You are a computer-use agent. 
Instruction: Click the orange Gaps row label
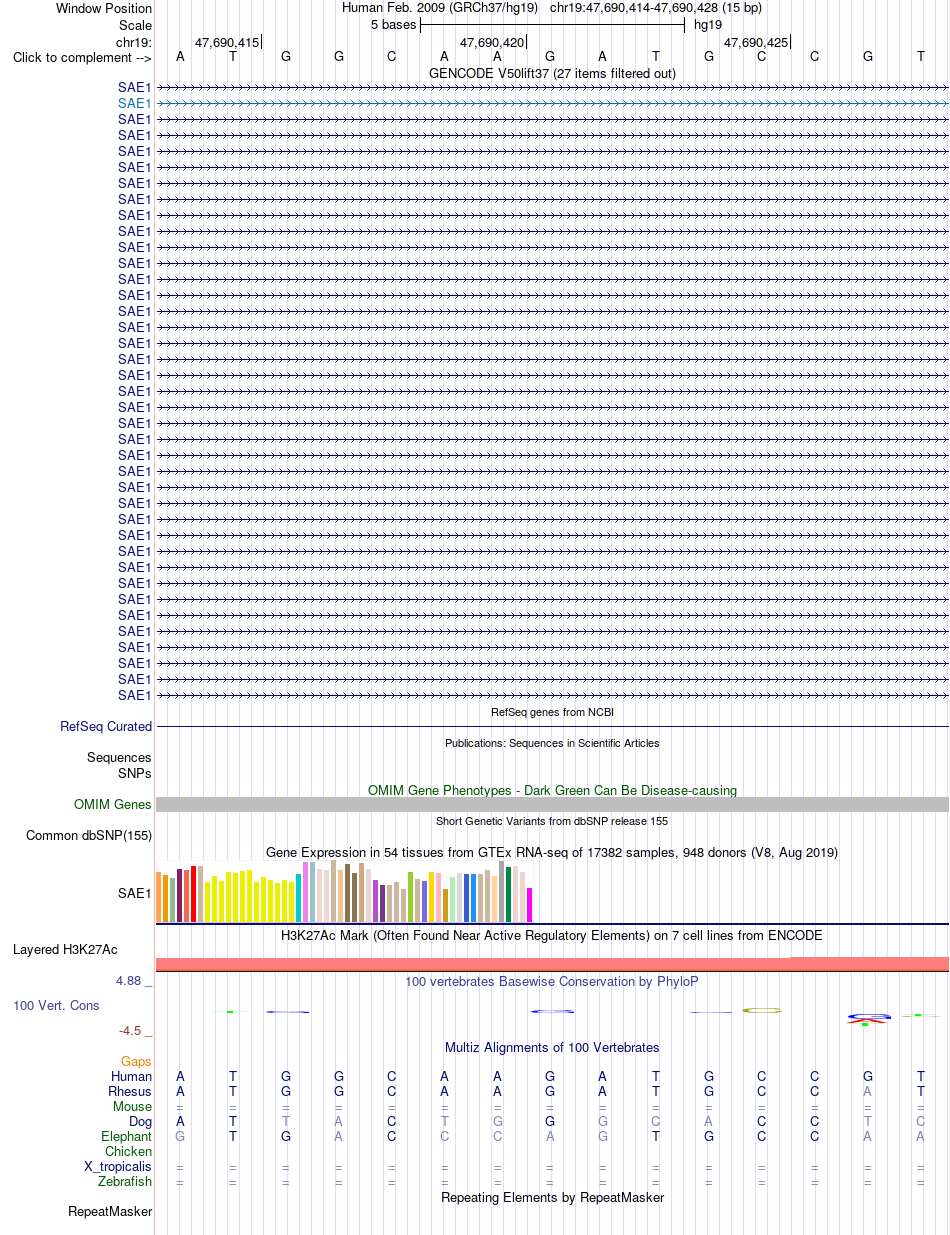(136, 1061)
